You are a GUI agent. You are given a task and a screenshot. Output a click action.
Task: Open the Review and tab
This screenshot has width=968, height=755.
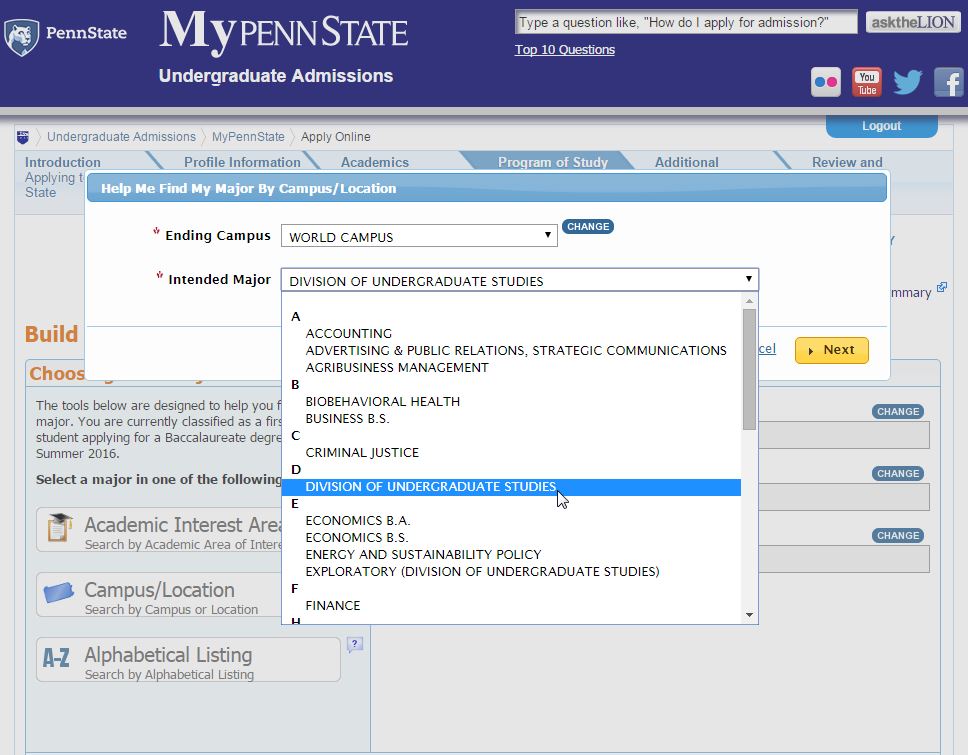pyautogui.click(x=847, y=162)
